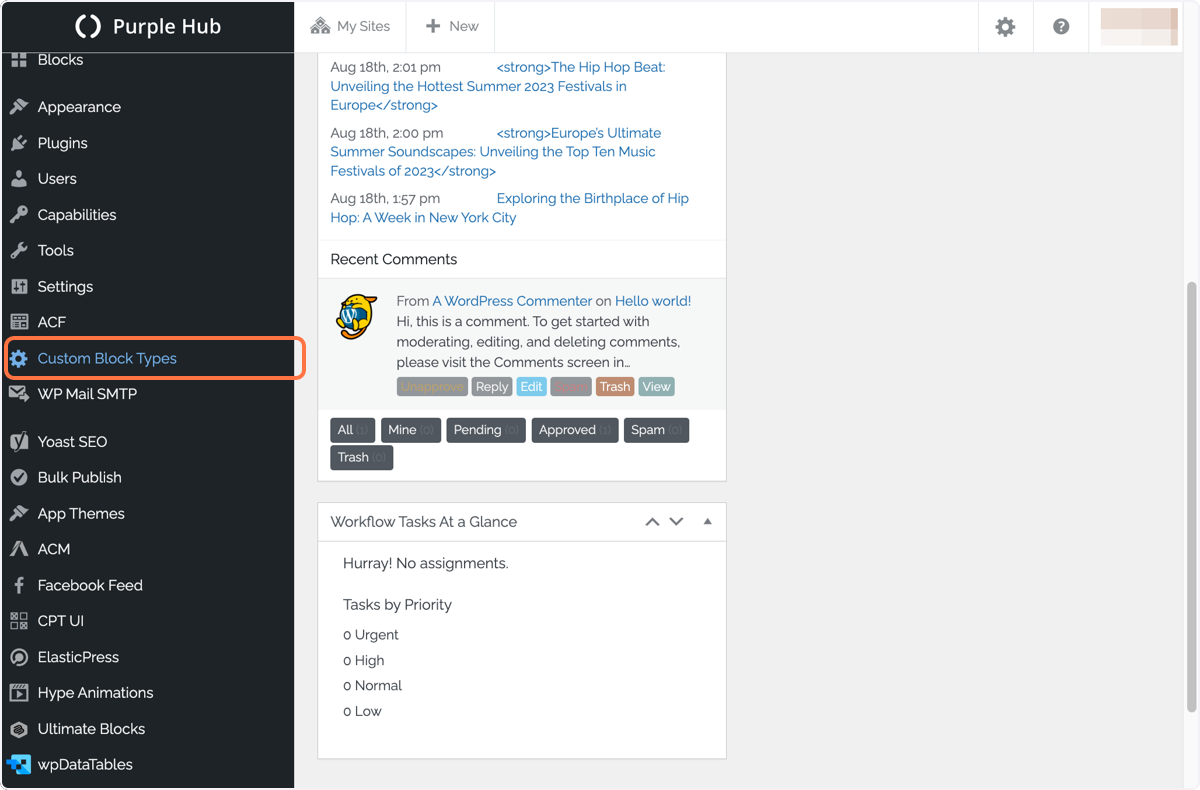Screen dimensions: 1200x790
Task: Filter comments by Pending
Action: 486,430
